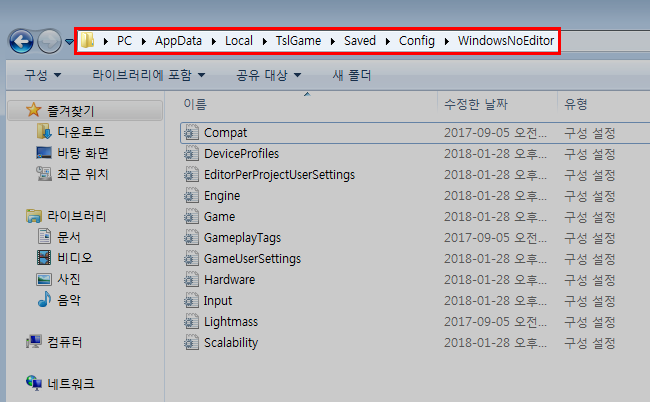Click the GameUserSettings file icon
The height and width of the screenshot is (402, 650).
pos(191,259)
